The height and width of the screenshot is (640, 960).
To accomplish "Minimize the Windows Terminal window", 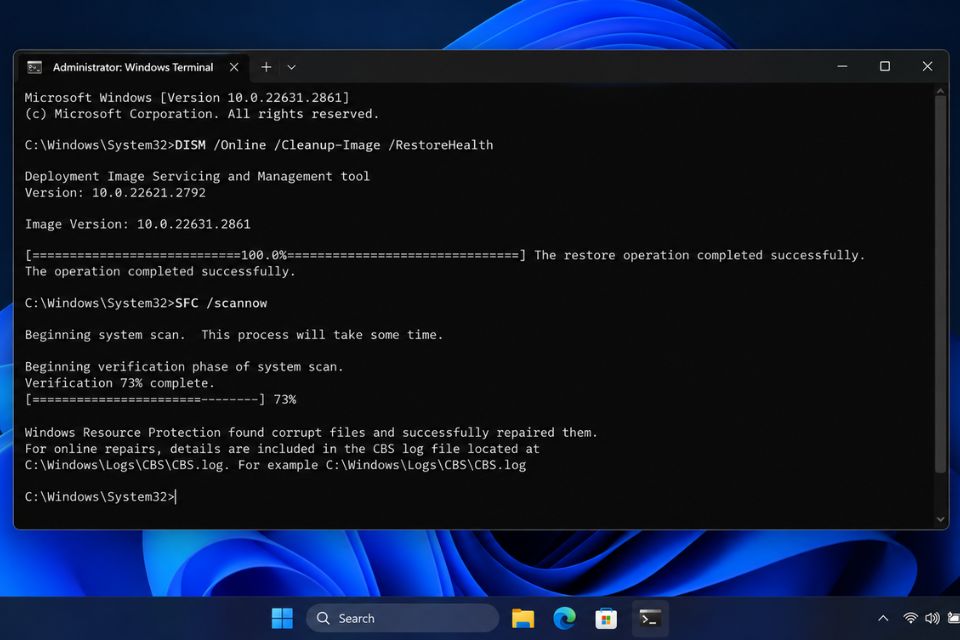I will [842, 66].
